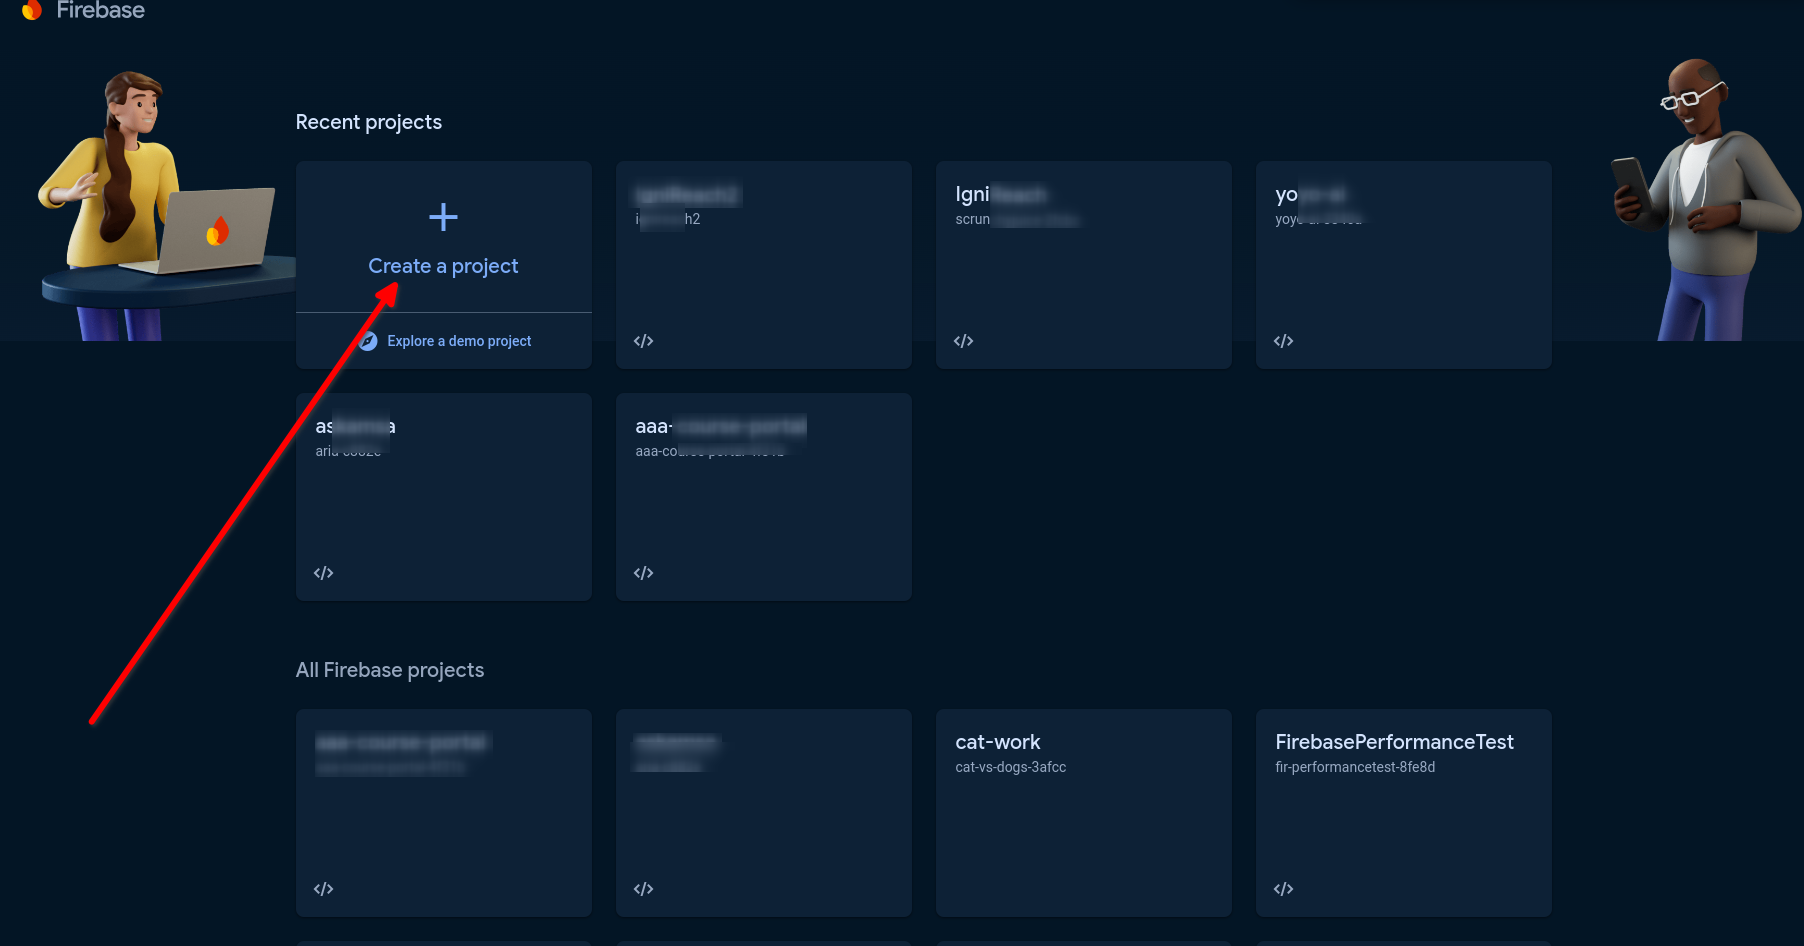Click the compass icon for demo project
Image resolution: width=1804 pixels, height=946 pixels.
[x=368, y=341]
